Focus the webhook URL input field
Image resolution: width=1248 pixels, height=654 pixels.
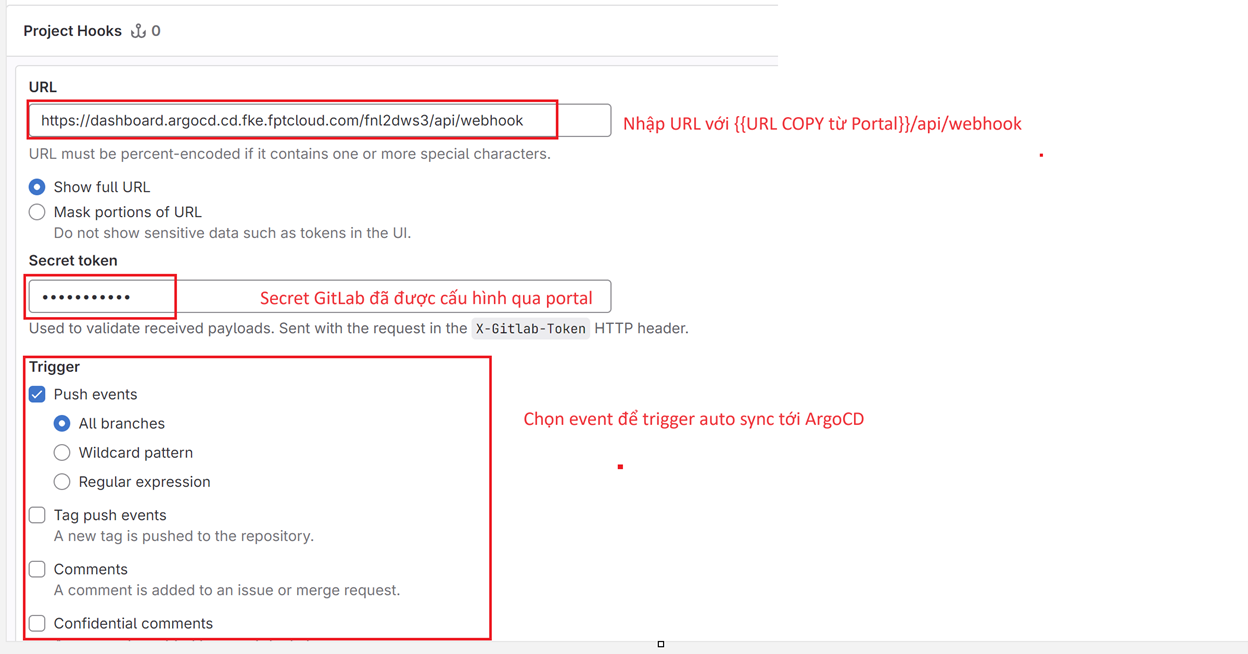(x=318, y=121)
